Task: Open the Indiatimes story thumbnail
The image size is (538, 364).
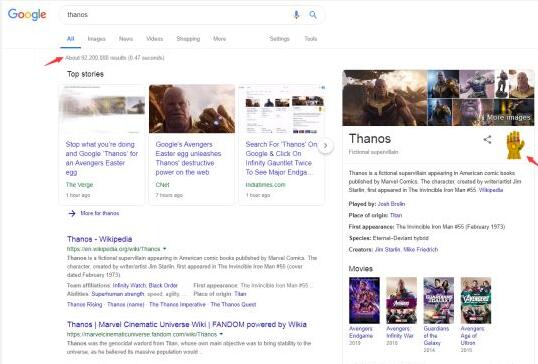Action: 282,109
